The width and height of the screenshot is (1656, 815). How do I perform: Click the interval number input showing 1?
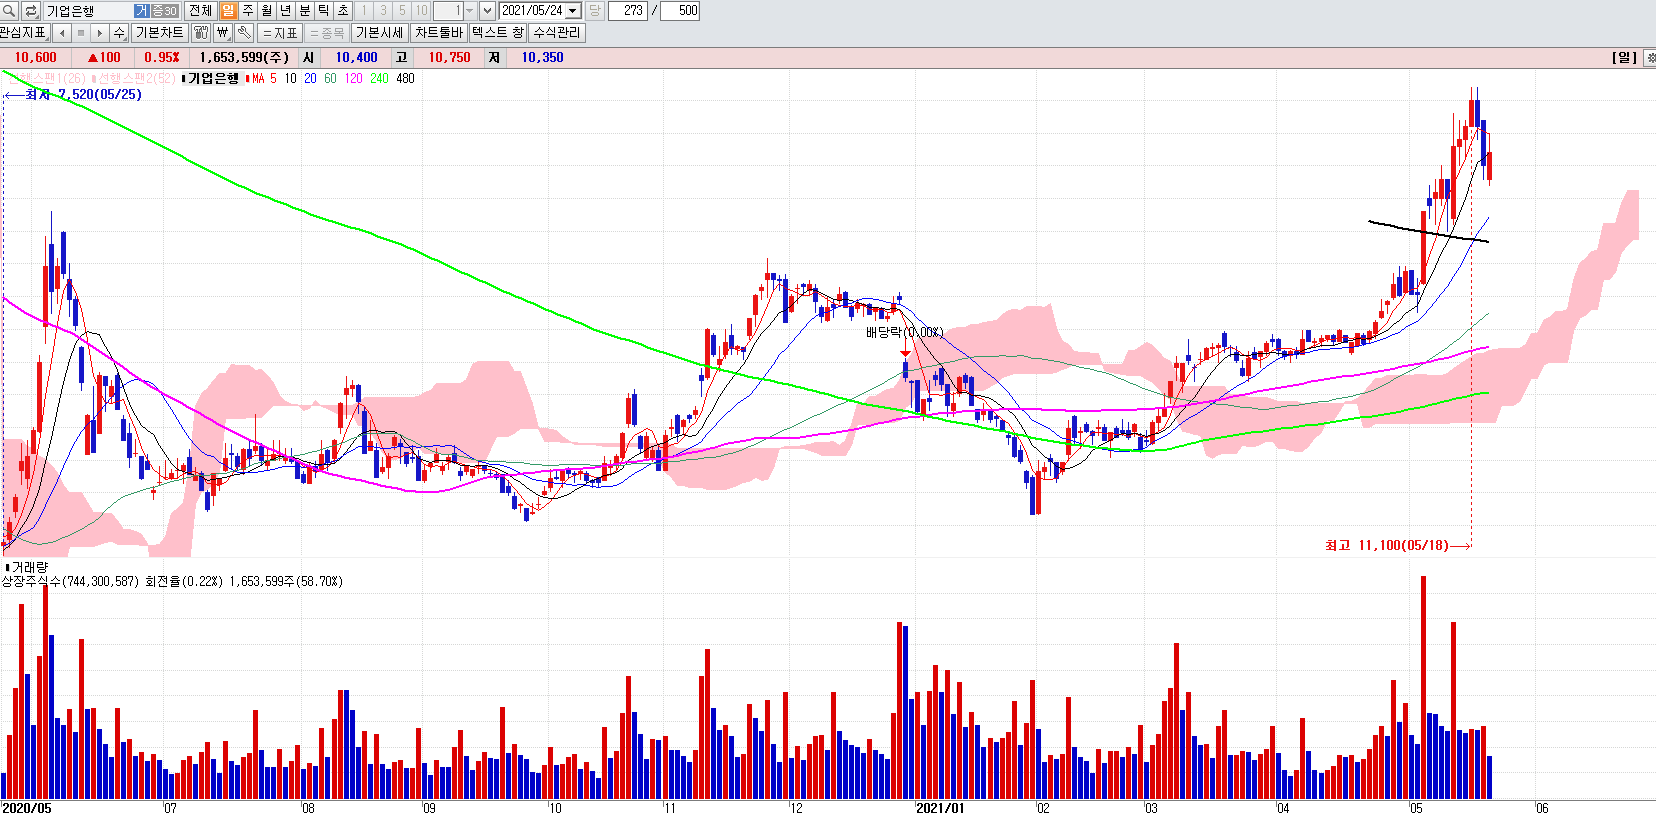click(x=448, y=11)
